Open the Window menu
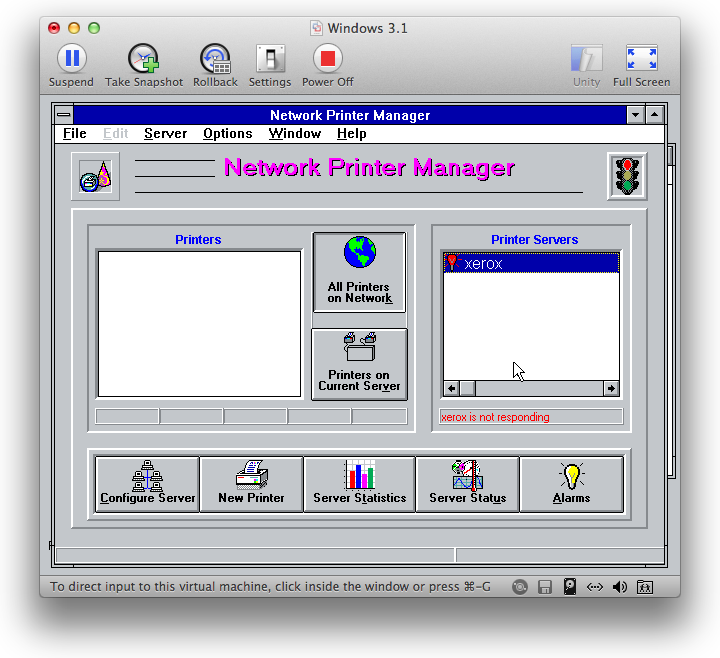This screenshot has height=658, width=720. point(295,134)
